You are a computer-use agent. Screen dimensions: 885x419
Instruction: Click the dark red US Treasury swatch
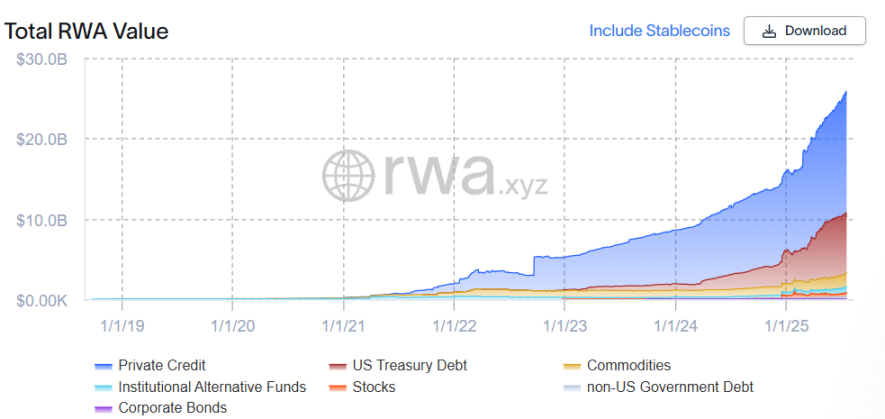point(338,366)
